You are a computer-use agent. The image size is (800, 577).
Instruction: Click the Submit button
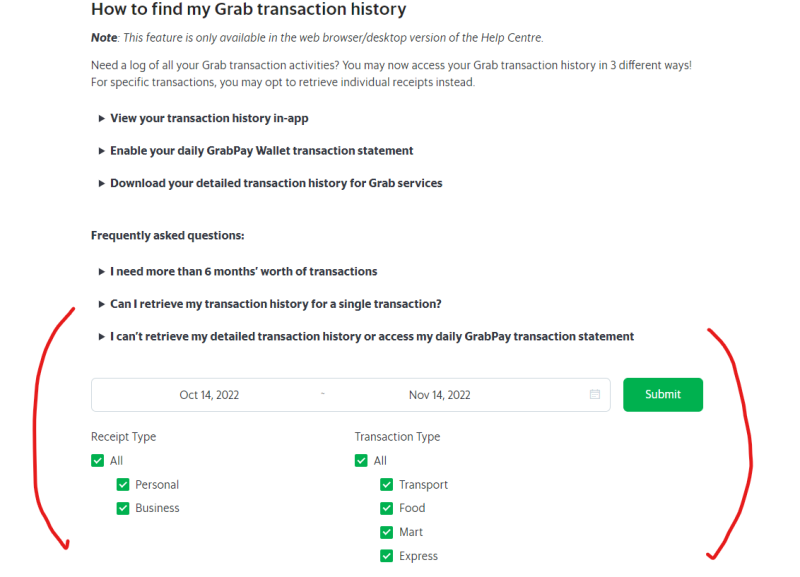[x=662, y=395]
